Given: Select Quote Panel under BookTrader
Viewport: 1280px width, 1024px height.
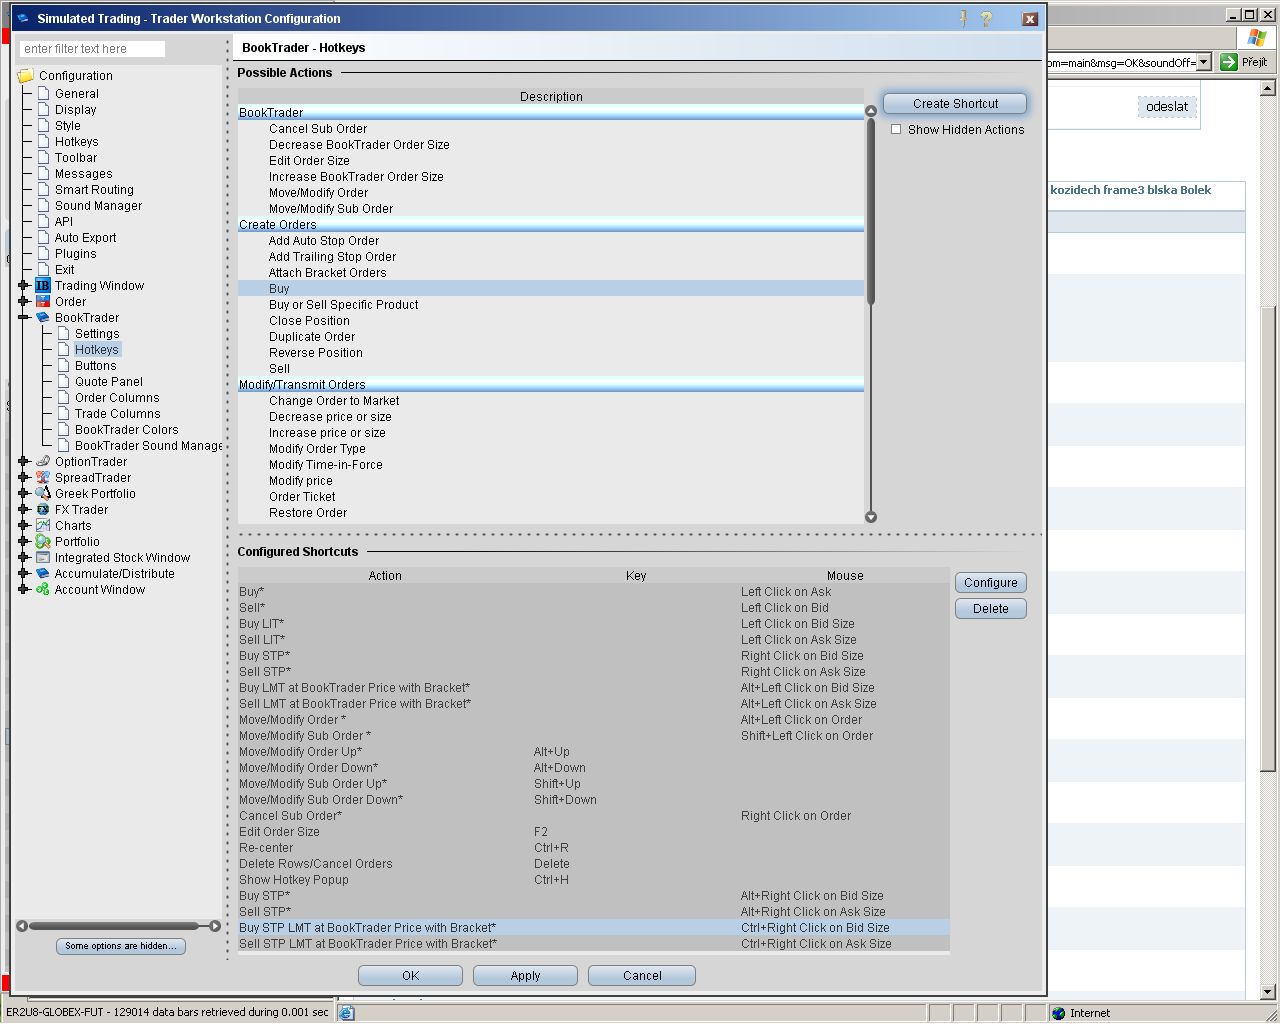Looking at the screenshot, I should click(x=108, y=382).
